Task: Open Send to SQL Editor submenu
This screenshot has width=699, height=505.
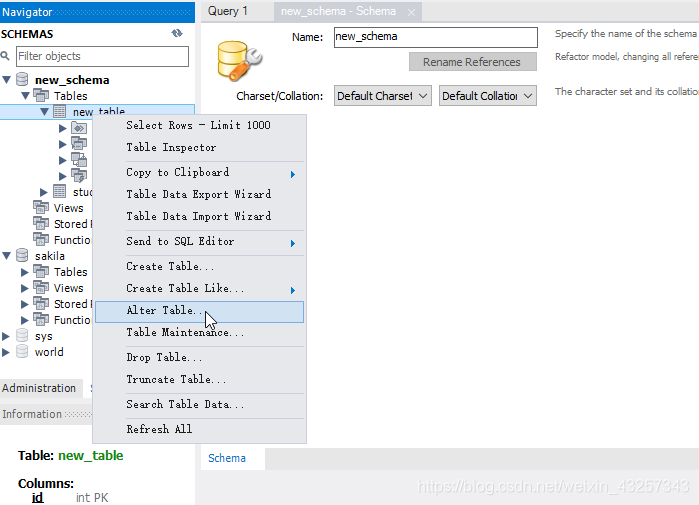Action: tap(199, 242)
